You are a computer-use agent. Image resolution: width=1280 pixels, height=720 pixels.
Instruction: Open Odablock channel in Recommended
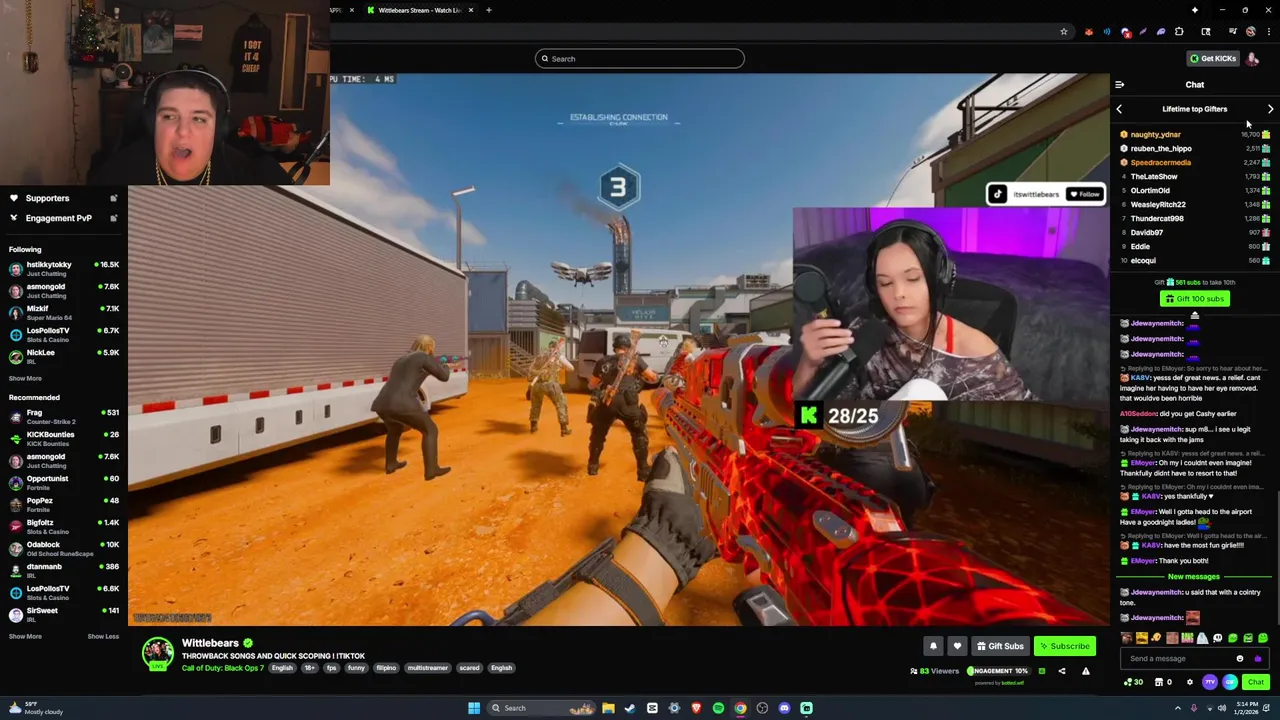point(63,549)
